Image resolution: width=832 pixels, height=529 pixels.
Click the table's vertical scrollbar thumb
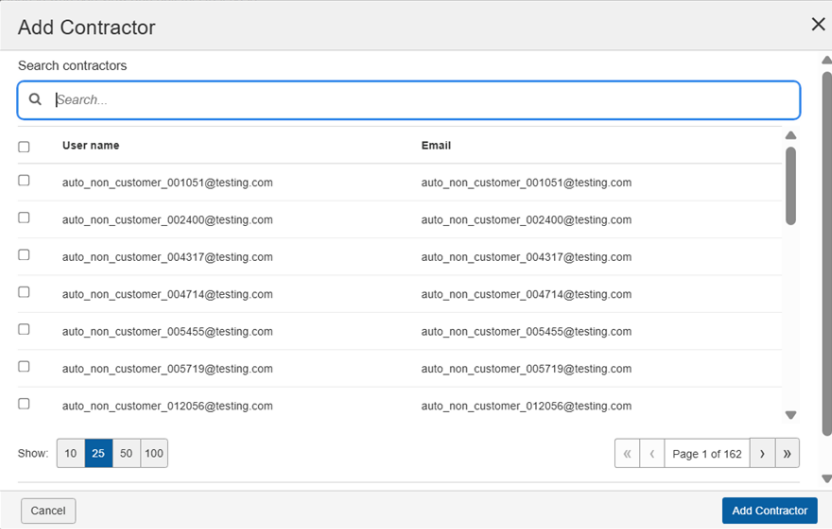pos(790,186)
